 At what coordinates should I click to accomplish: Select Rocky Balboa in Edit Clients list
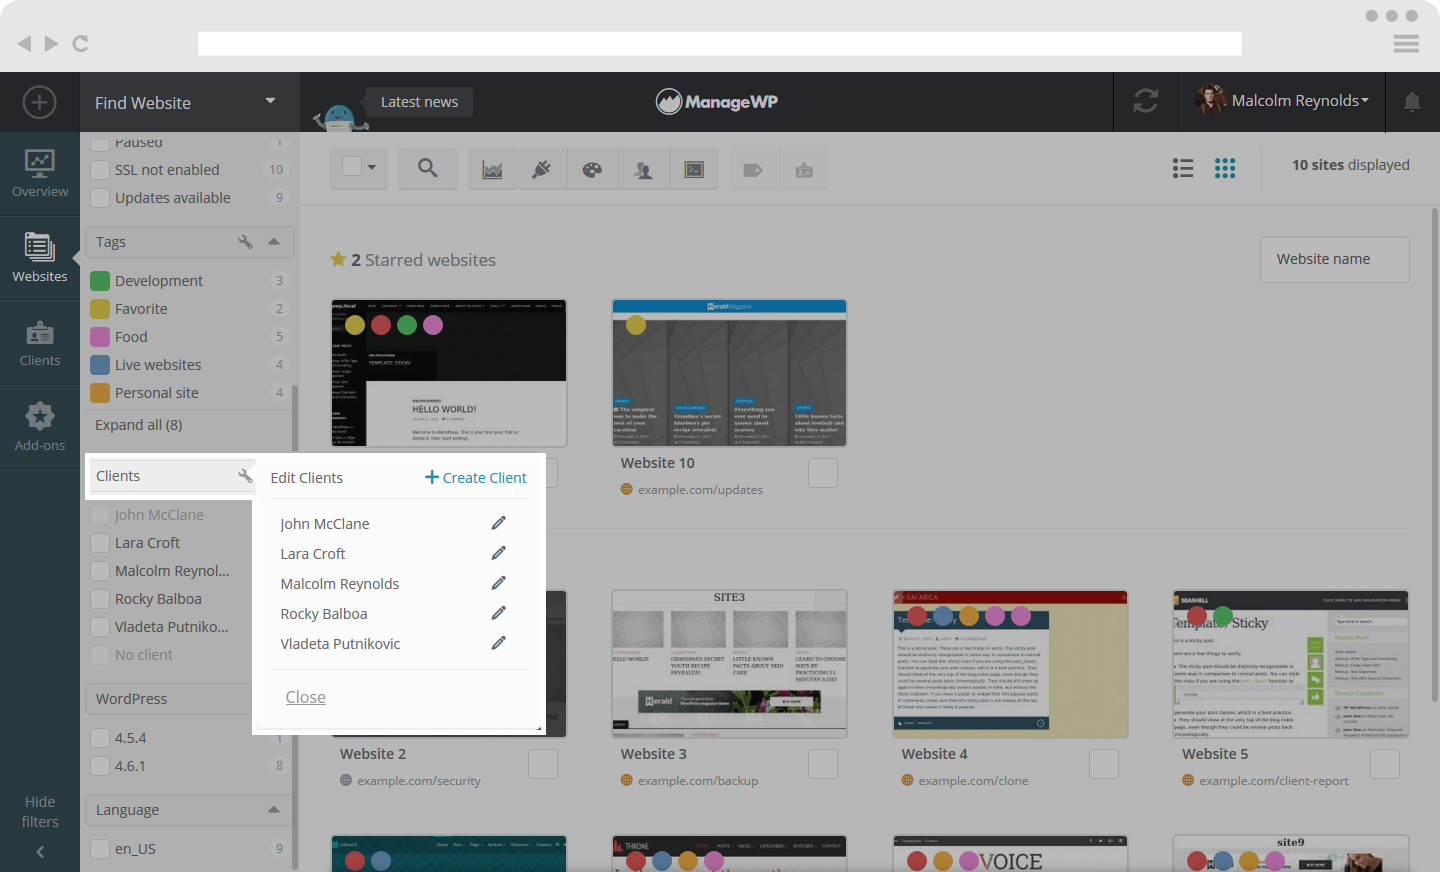[324, 614]
